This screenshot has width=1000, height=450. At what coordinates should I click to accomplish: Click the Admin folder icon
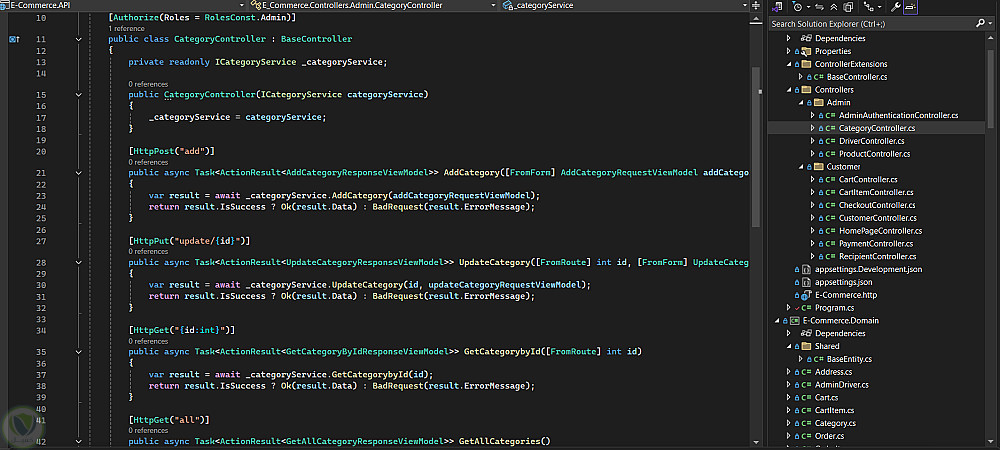818,103
